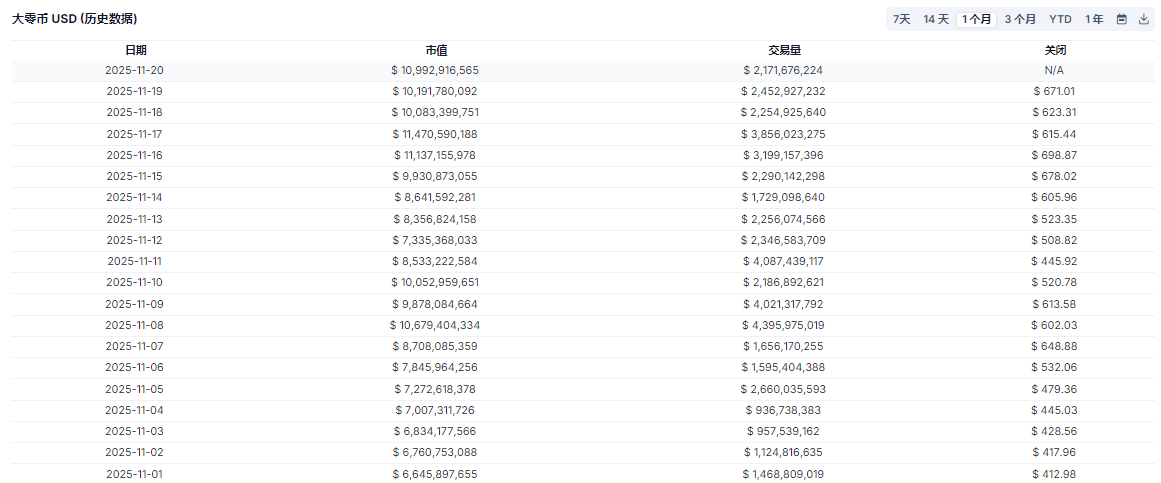Click the 日期 column header
The image size is (1161, 483).
point(135,50)
